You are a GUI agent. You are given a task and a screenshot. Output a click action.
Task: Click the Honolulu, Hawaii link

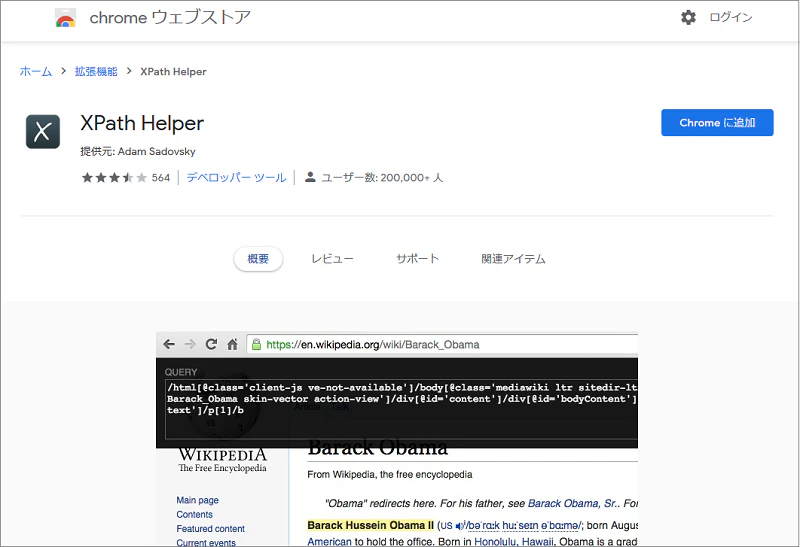[x=514, y=541]
